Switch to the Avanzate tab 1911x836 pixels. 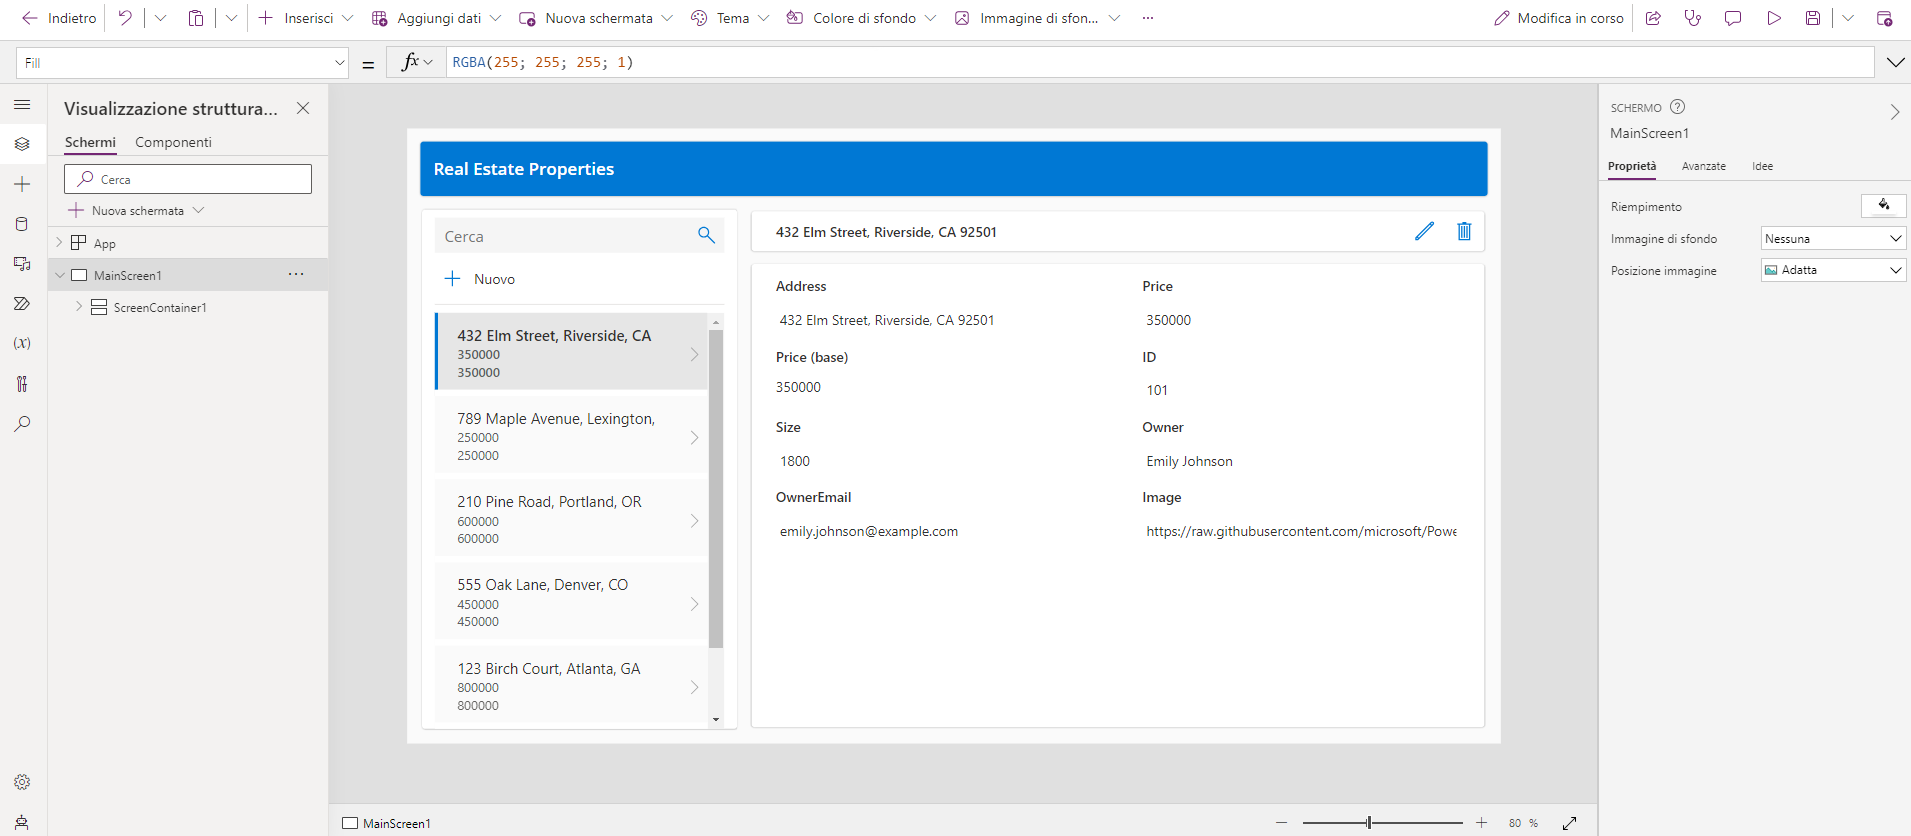click(1703, 166)
